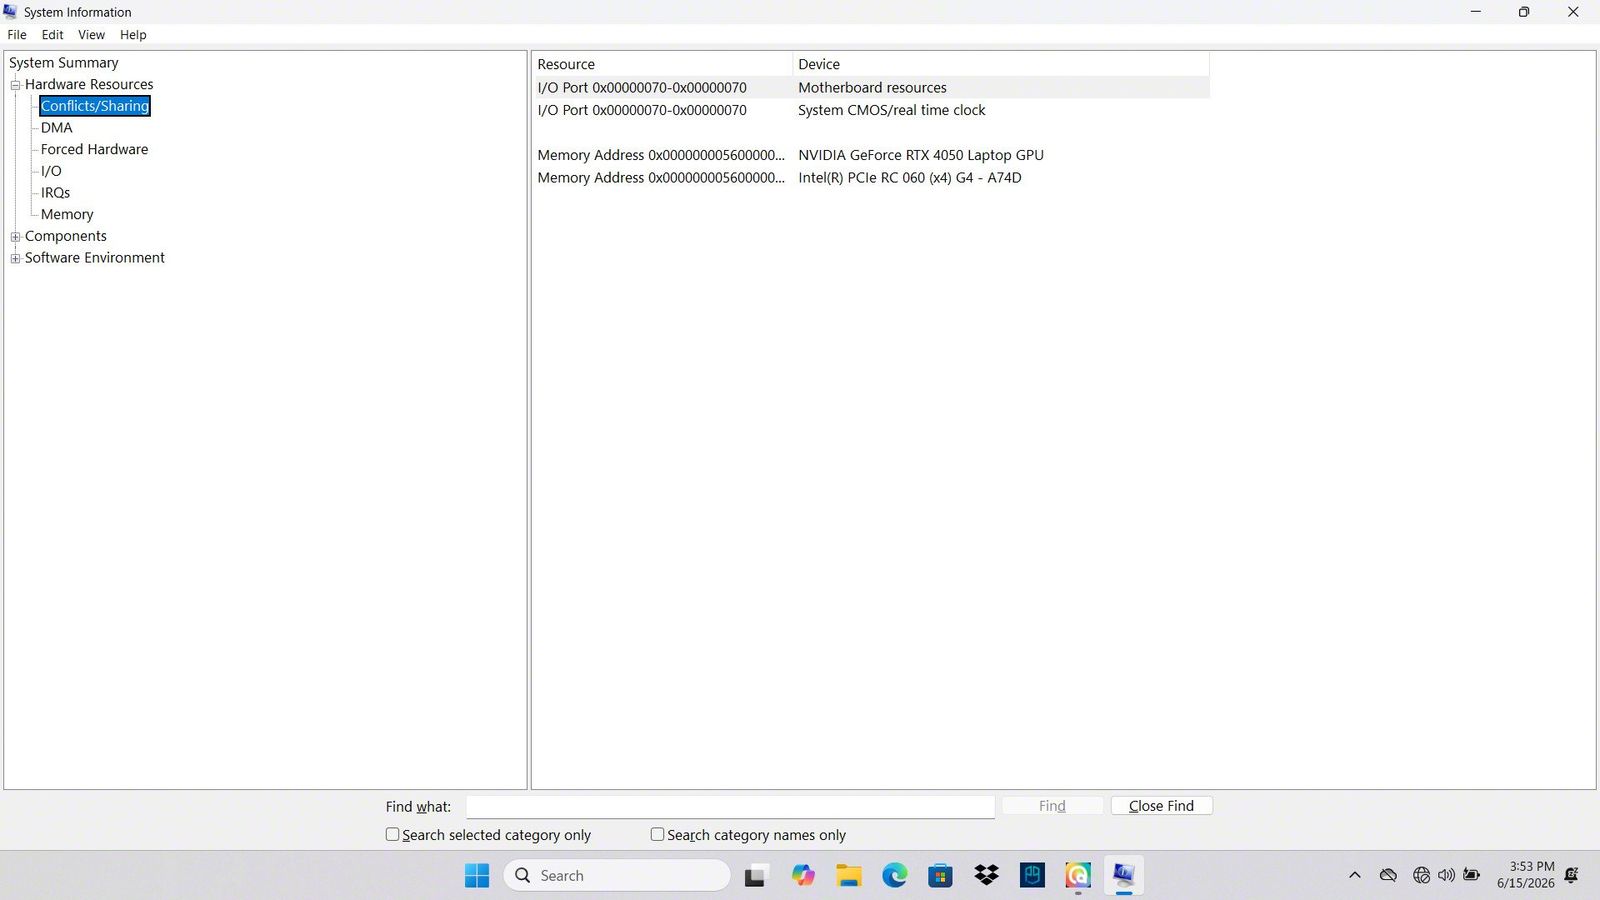1600x900 pixels.
Task: Open the dark teal app on the taskbar
Action: (1032, 876)
